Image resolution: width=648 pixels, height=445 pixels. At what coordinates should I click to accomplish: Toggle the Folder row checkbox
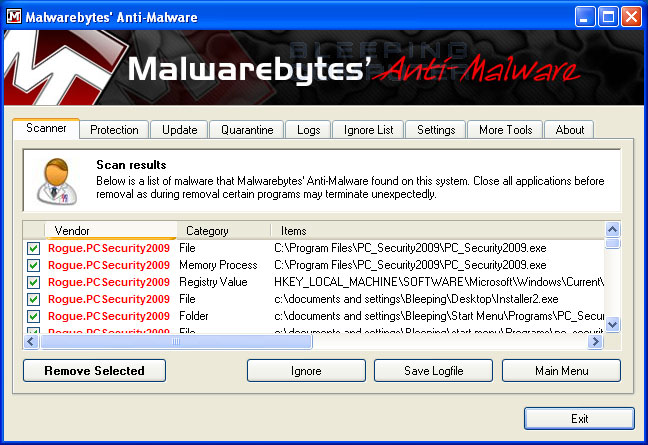[33, 316]
